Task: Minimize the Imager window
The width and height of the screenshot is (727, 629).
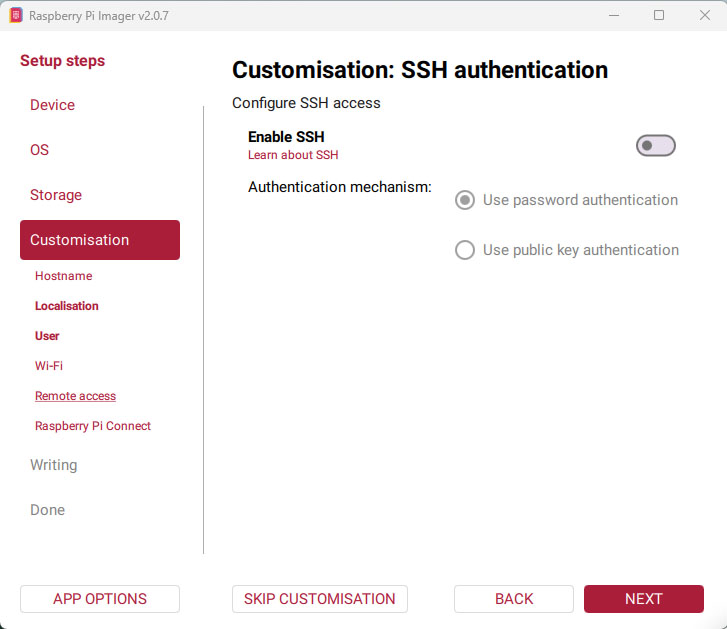Action: [x=614, y=15]
